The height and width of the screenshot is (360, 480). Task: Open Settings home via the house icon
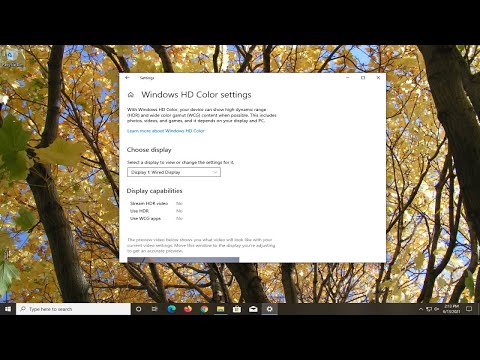pyautogui.click(x=131, y=95)
